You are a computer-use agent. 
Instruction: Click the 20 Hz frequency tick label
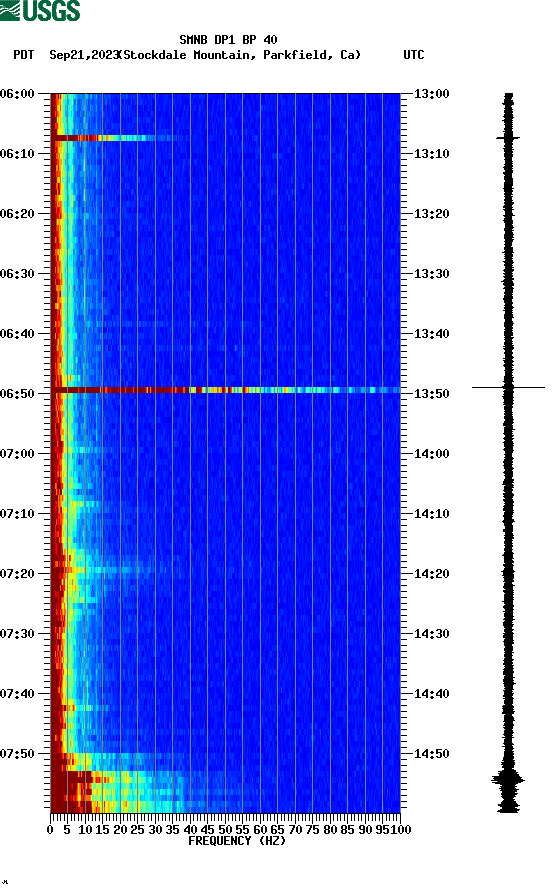pos(120,830)
